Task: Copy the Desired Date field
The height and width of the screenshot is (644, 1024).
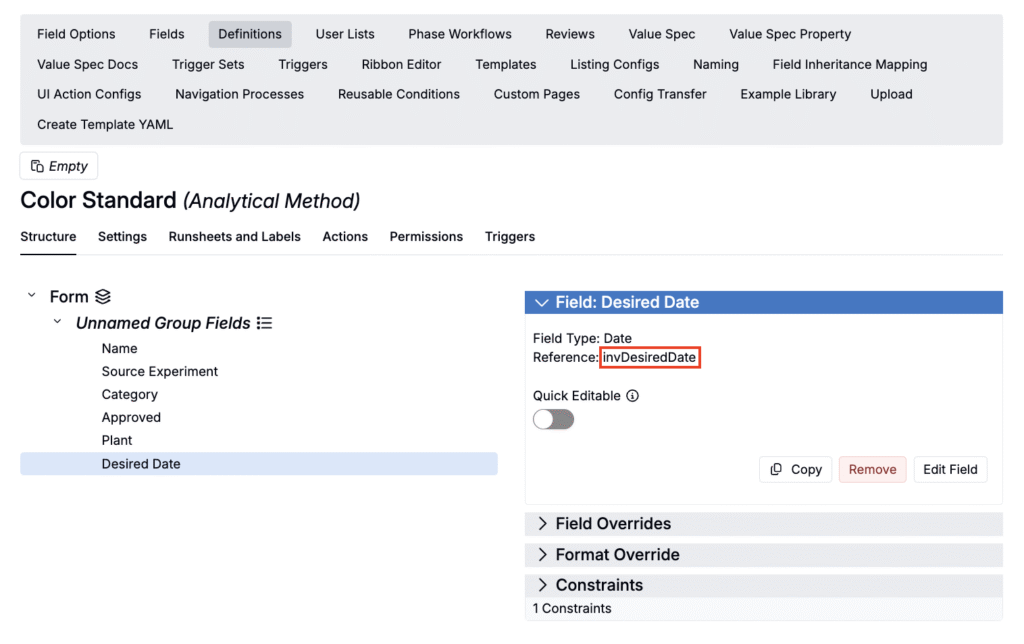Action: (x=796, y=469)
